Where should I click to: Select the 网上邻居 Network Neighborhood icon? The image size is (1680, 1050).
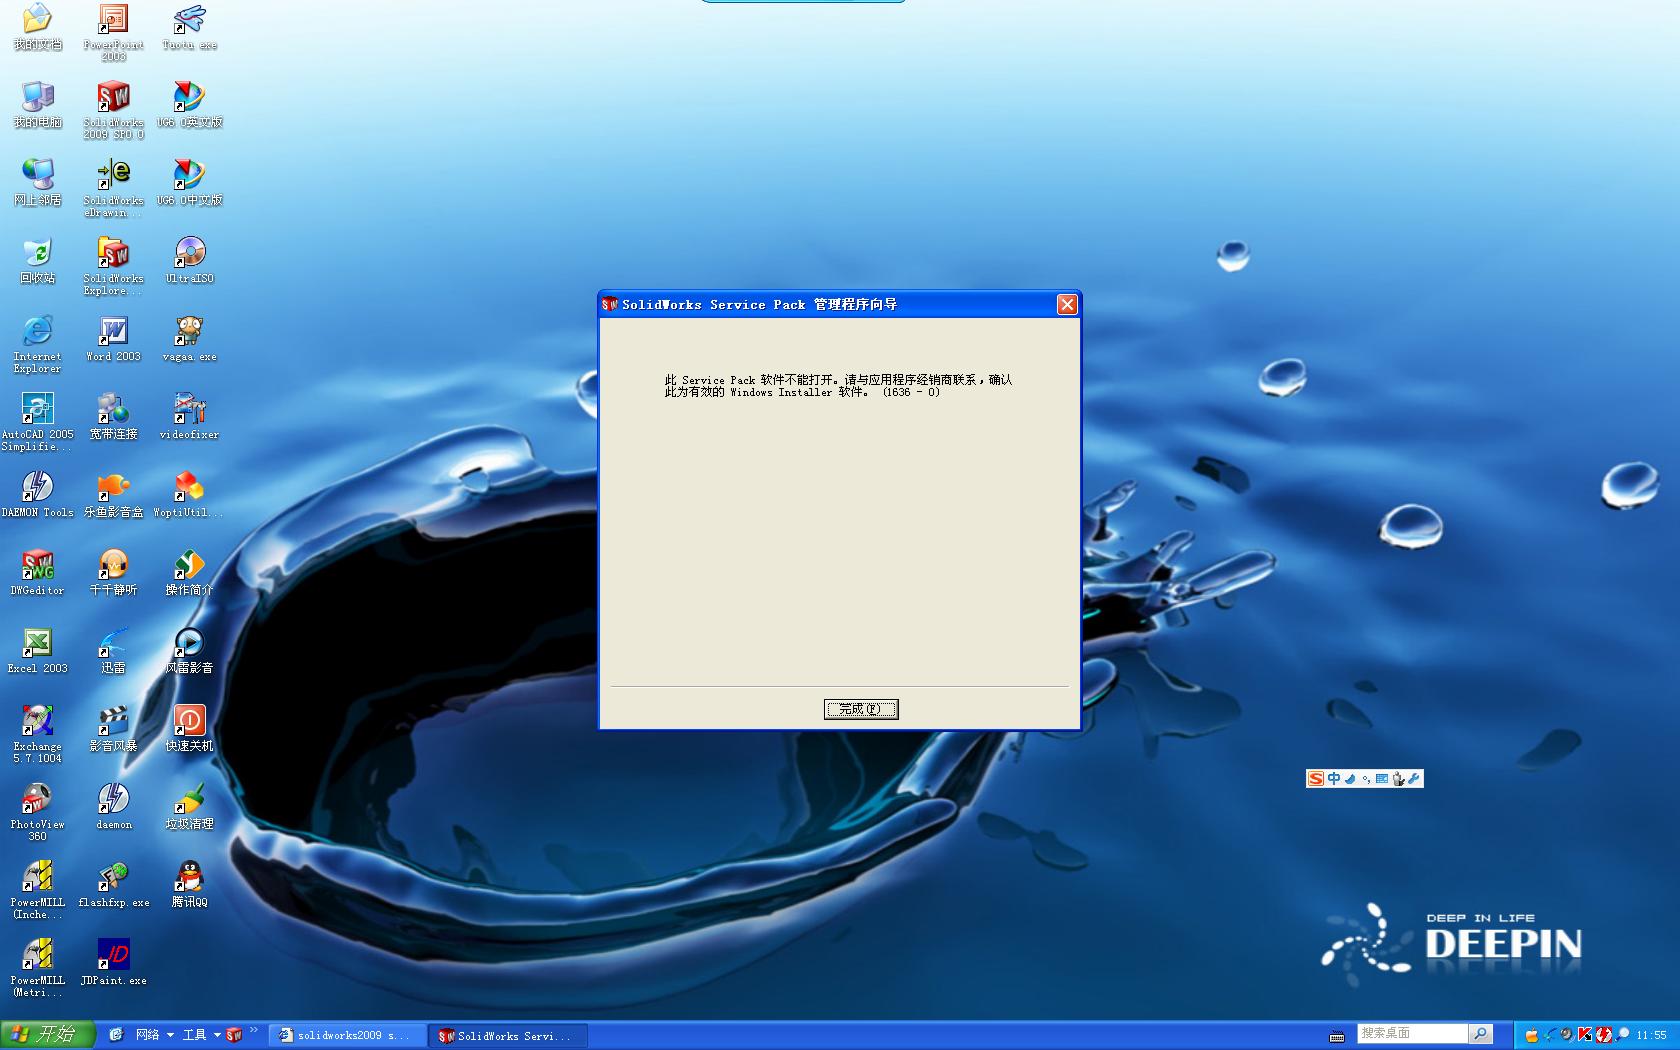pos(37,183)
